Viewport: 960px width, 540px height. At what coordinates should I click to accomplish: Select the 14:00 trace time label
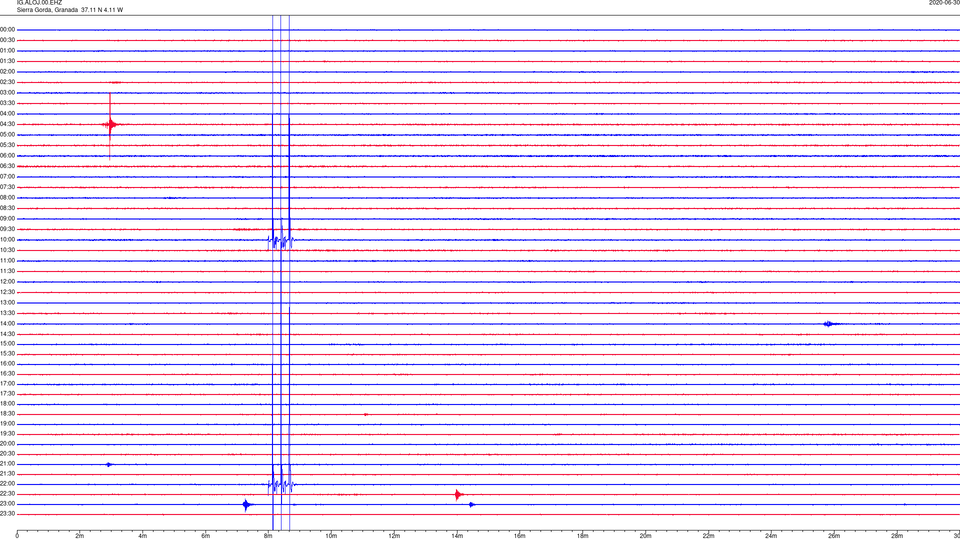tap(8, 324)
